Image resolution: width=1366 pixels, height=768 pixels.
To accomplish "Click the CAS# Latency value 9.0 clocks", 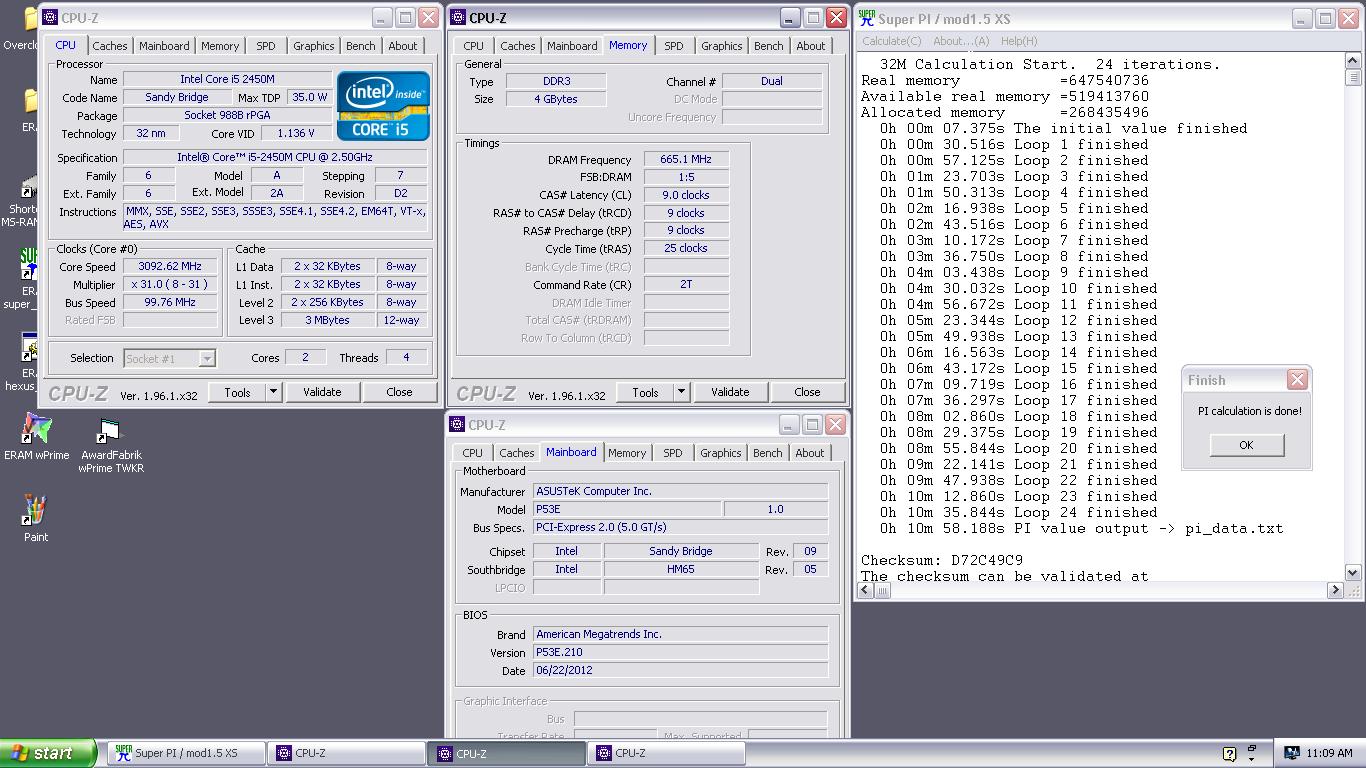I will click(686, 196).
